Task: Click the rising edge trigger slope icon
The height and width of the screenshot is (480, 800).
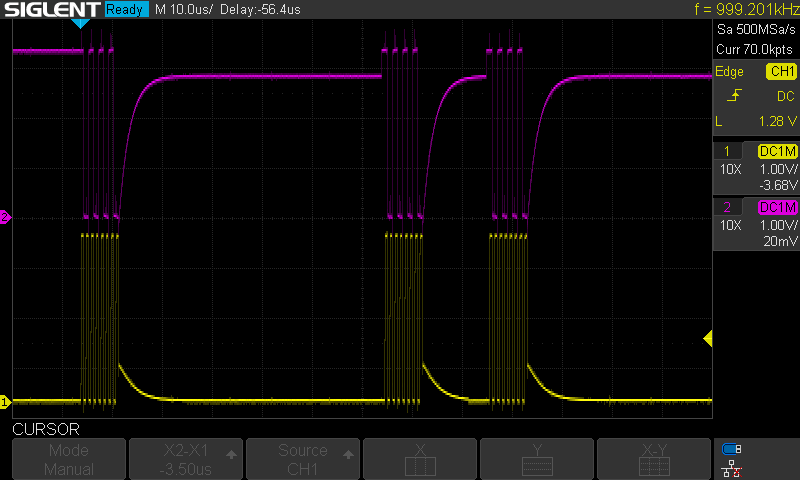Action: [734, 95]
